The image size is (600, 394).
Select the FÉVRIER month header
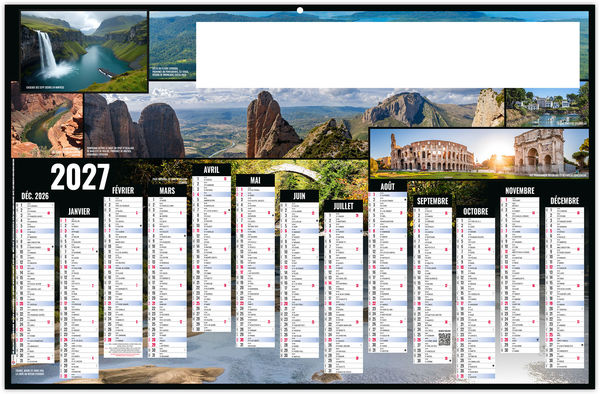[123, 190]
